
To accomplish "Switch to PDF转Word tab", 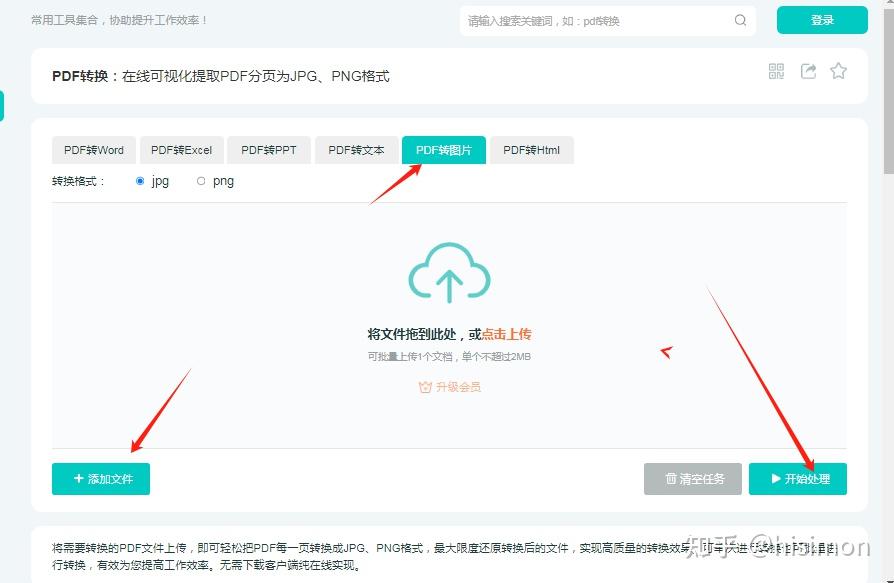I will pos(94,150).
